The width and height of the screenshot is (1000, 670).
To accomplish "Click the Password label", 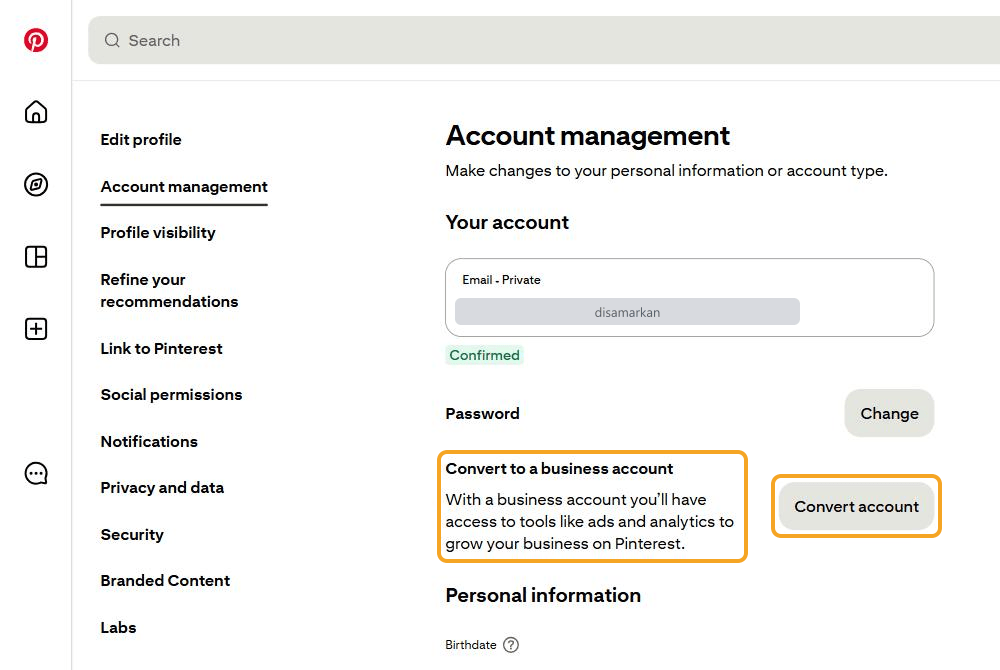I will pyautogui.click(x=483, y=414).
